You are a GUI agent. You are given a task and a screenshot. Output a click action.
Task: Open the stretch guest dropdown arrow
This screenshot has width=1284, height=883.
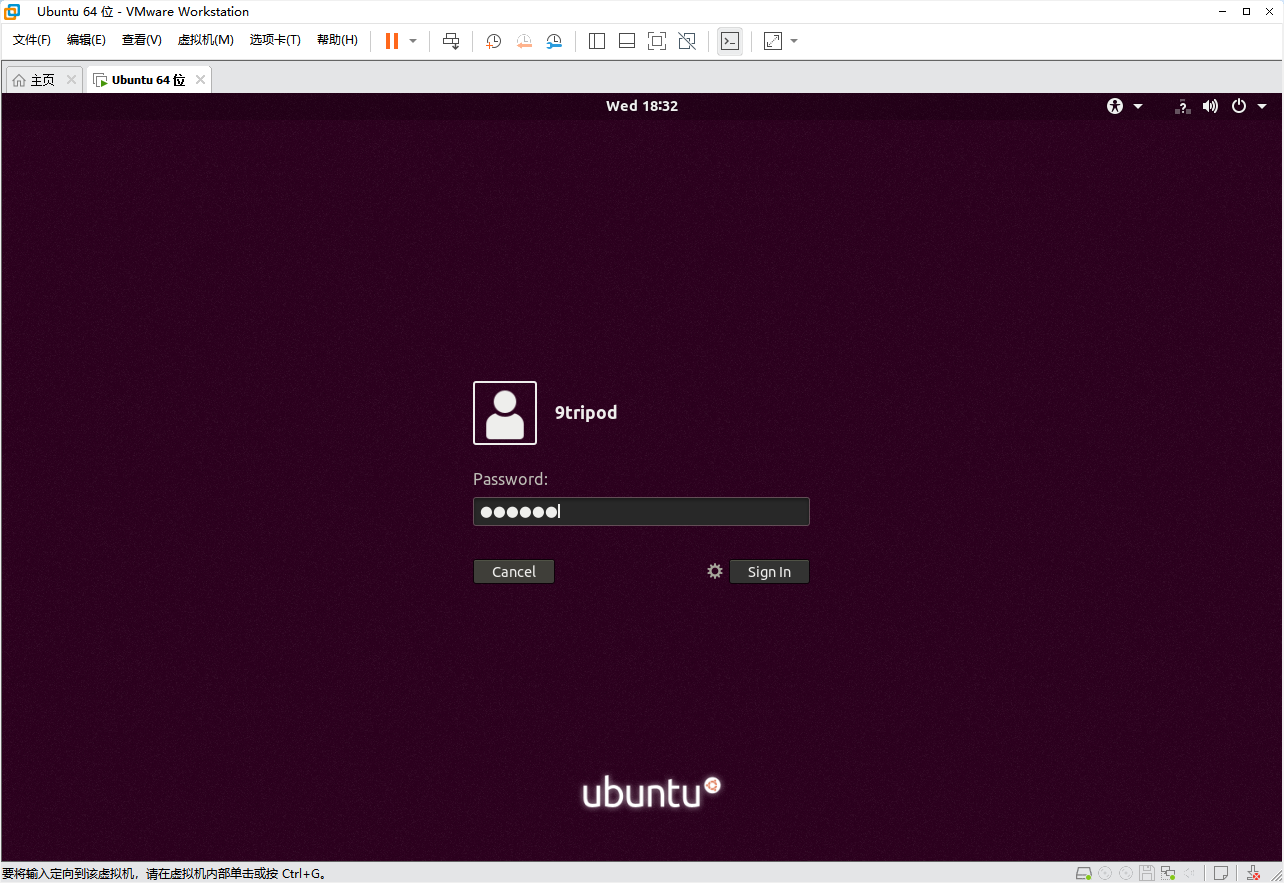[x=794, y=41]
